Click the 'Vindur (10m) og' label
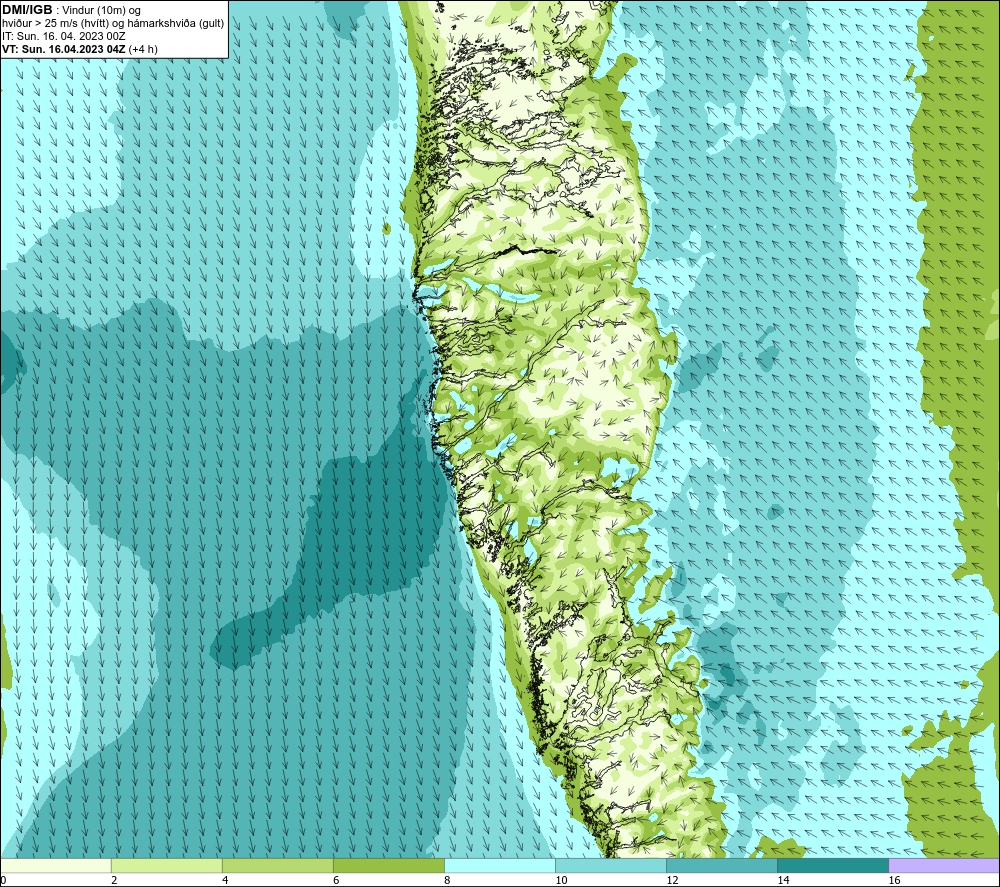Viewport: 1000px width, 887px height. pos(102,11)
